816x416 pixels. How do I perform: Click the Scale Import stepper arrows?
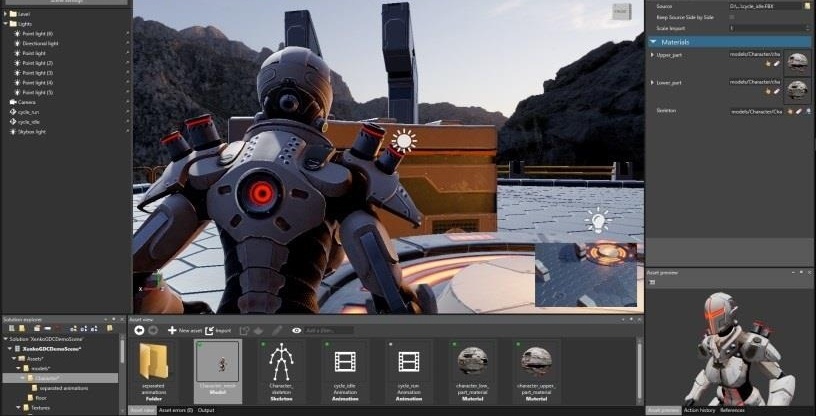tap(808, 28)
